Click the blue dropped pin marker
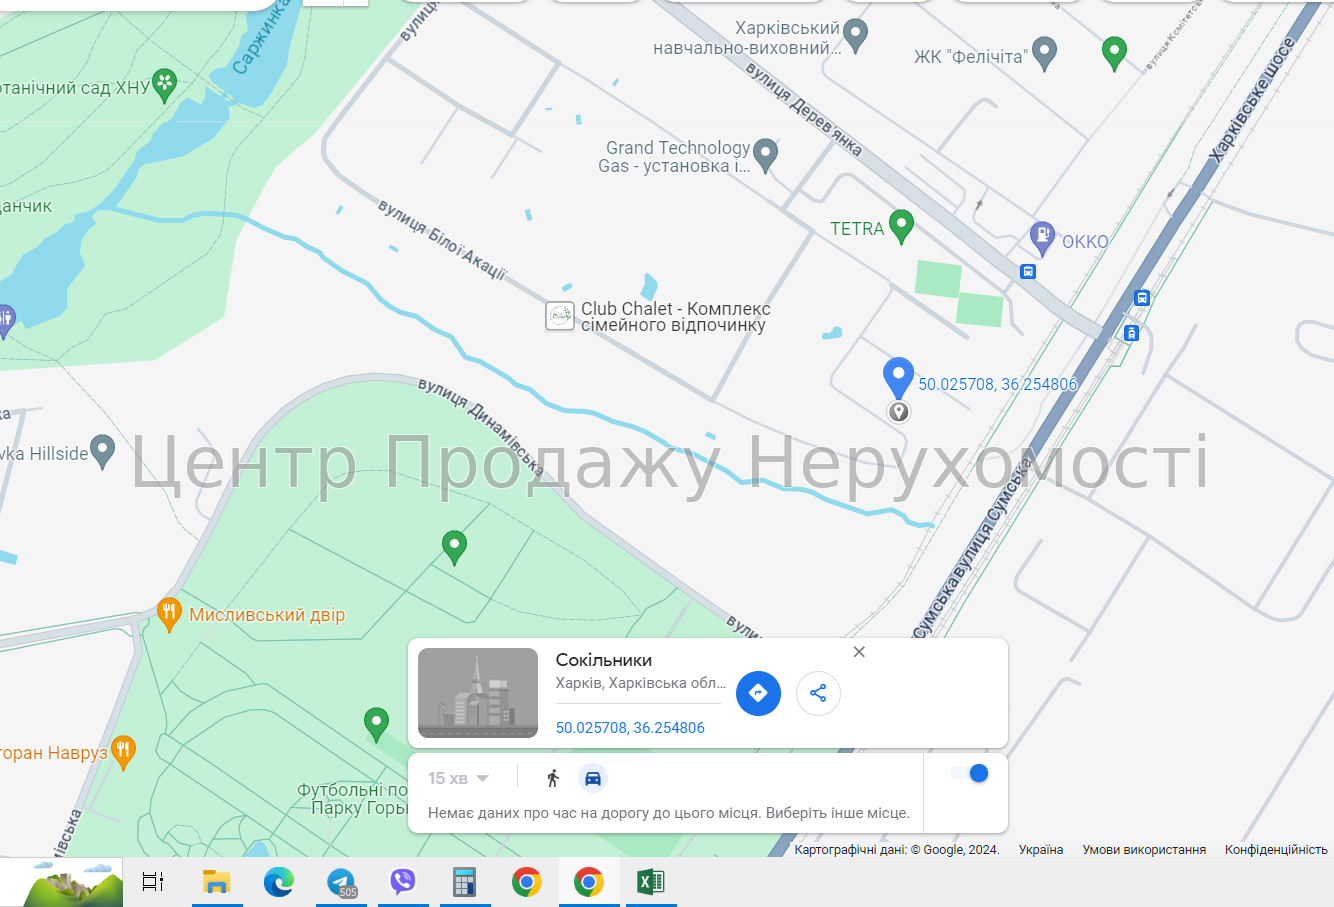The height and width of the screenshot is (907, 1334). tap(898, 378)
